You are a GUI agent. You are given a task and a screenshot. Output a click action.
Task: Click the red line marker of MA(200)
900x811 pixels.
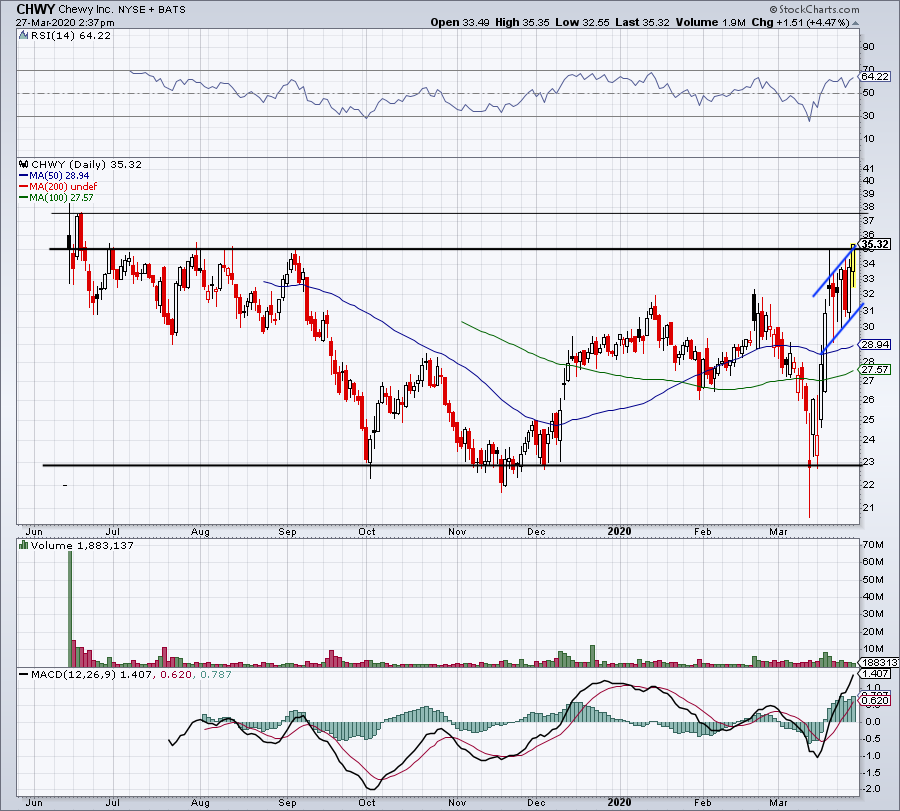pos(24,187)
